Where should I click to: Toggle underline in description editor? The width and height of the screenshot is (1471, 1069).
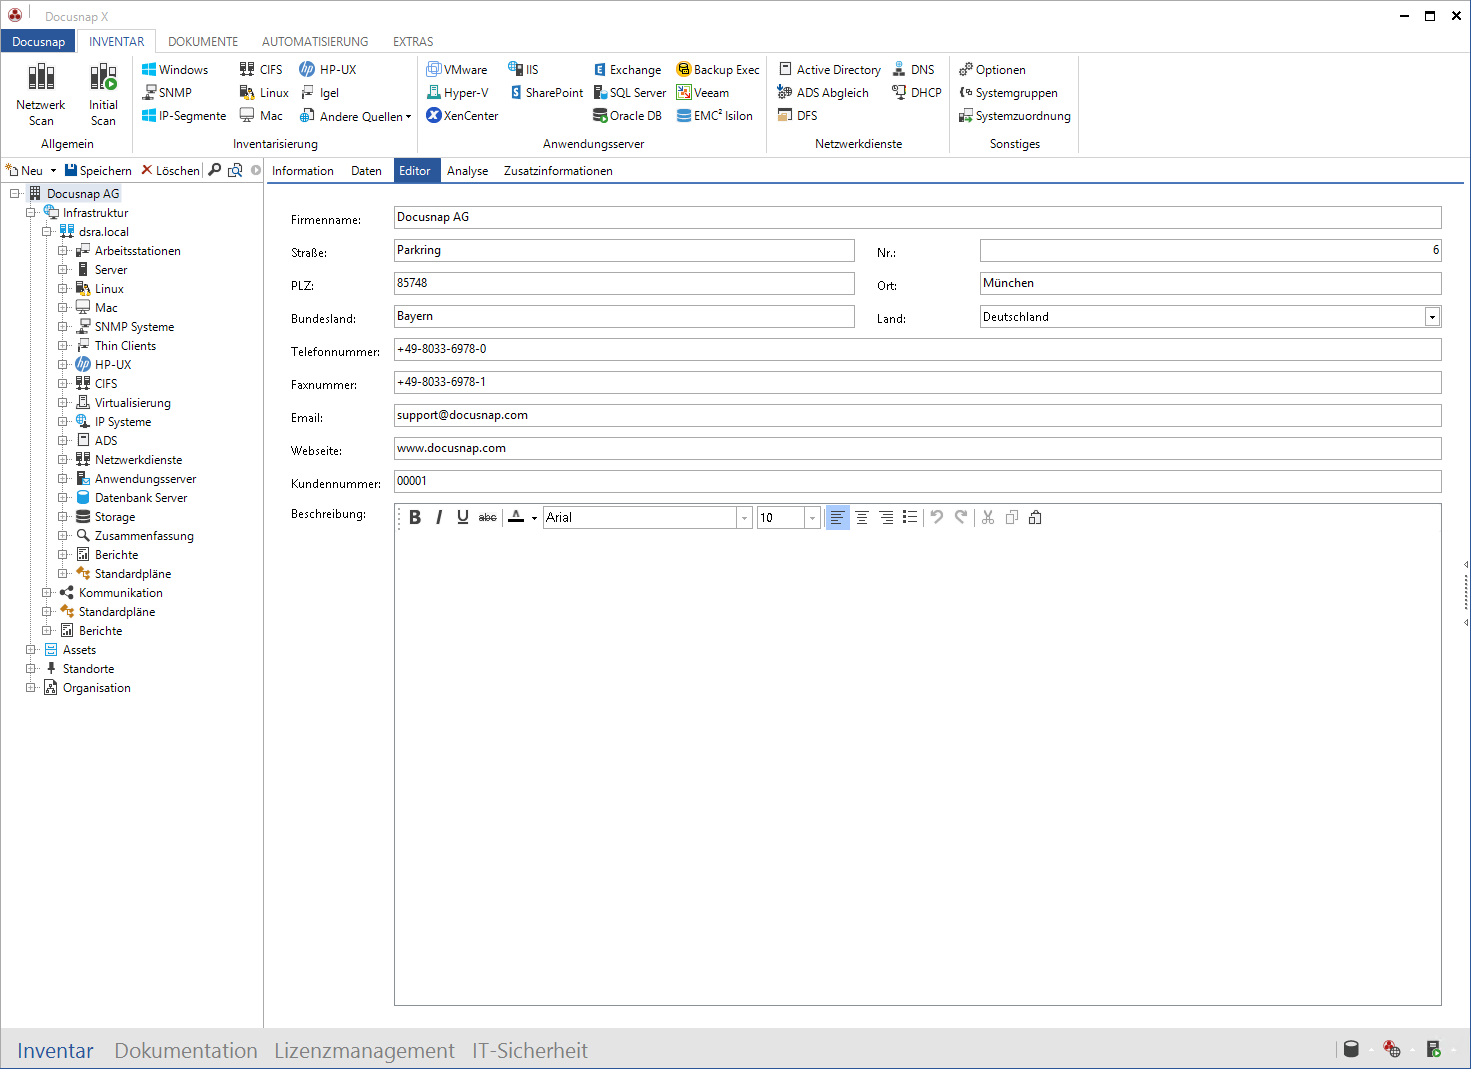pyautogui.click(x=463, y=517)
